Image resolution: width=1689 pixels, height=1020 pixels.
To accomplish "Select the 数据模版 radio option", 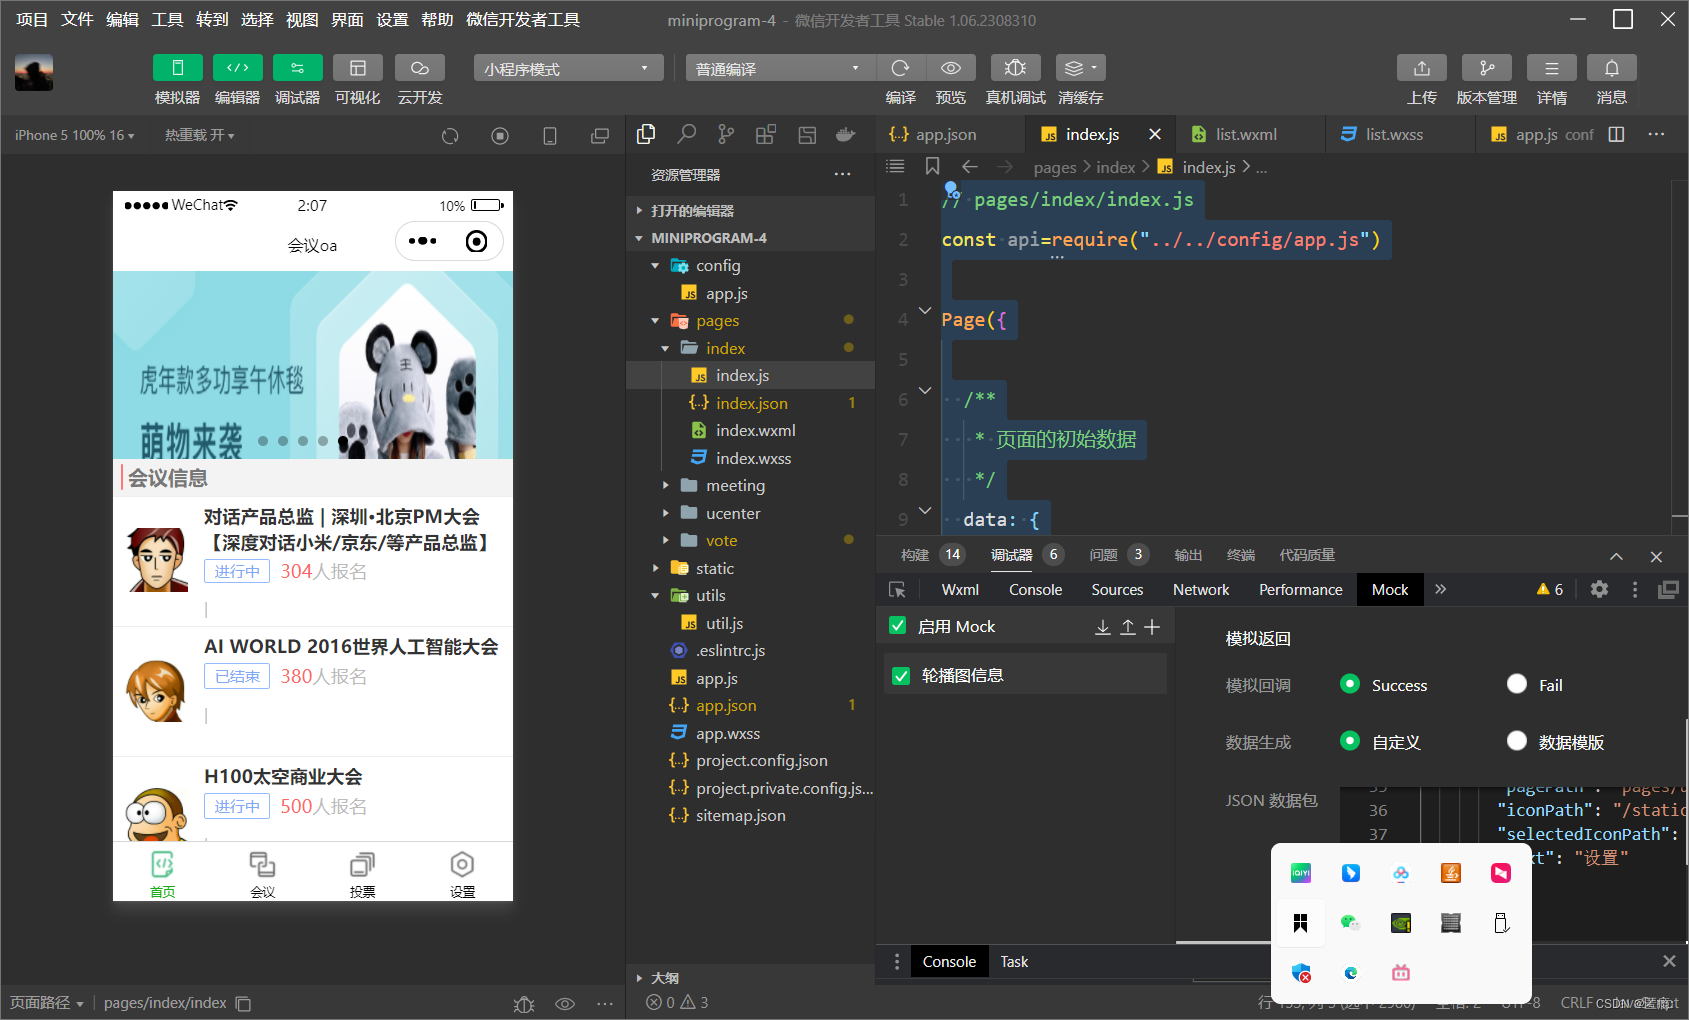I will (x=1517, y=741).
